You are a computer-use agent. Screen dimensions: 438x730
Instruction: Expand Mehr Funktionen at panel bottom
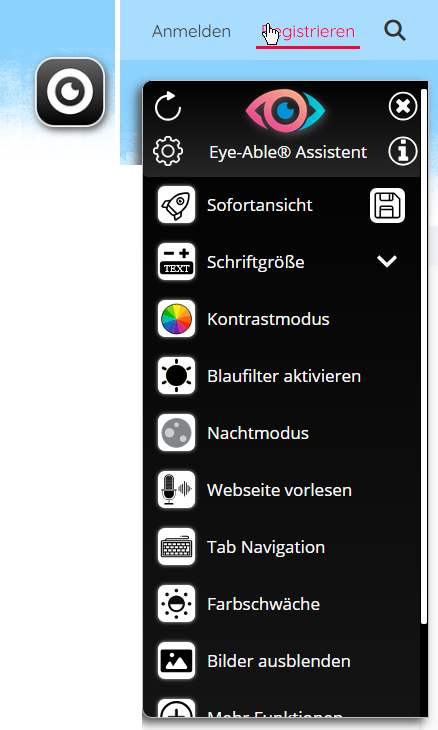(x=282, y=708)
